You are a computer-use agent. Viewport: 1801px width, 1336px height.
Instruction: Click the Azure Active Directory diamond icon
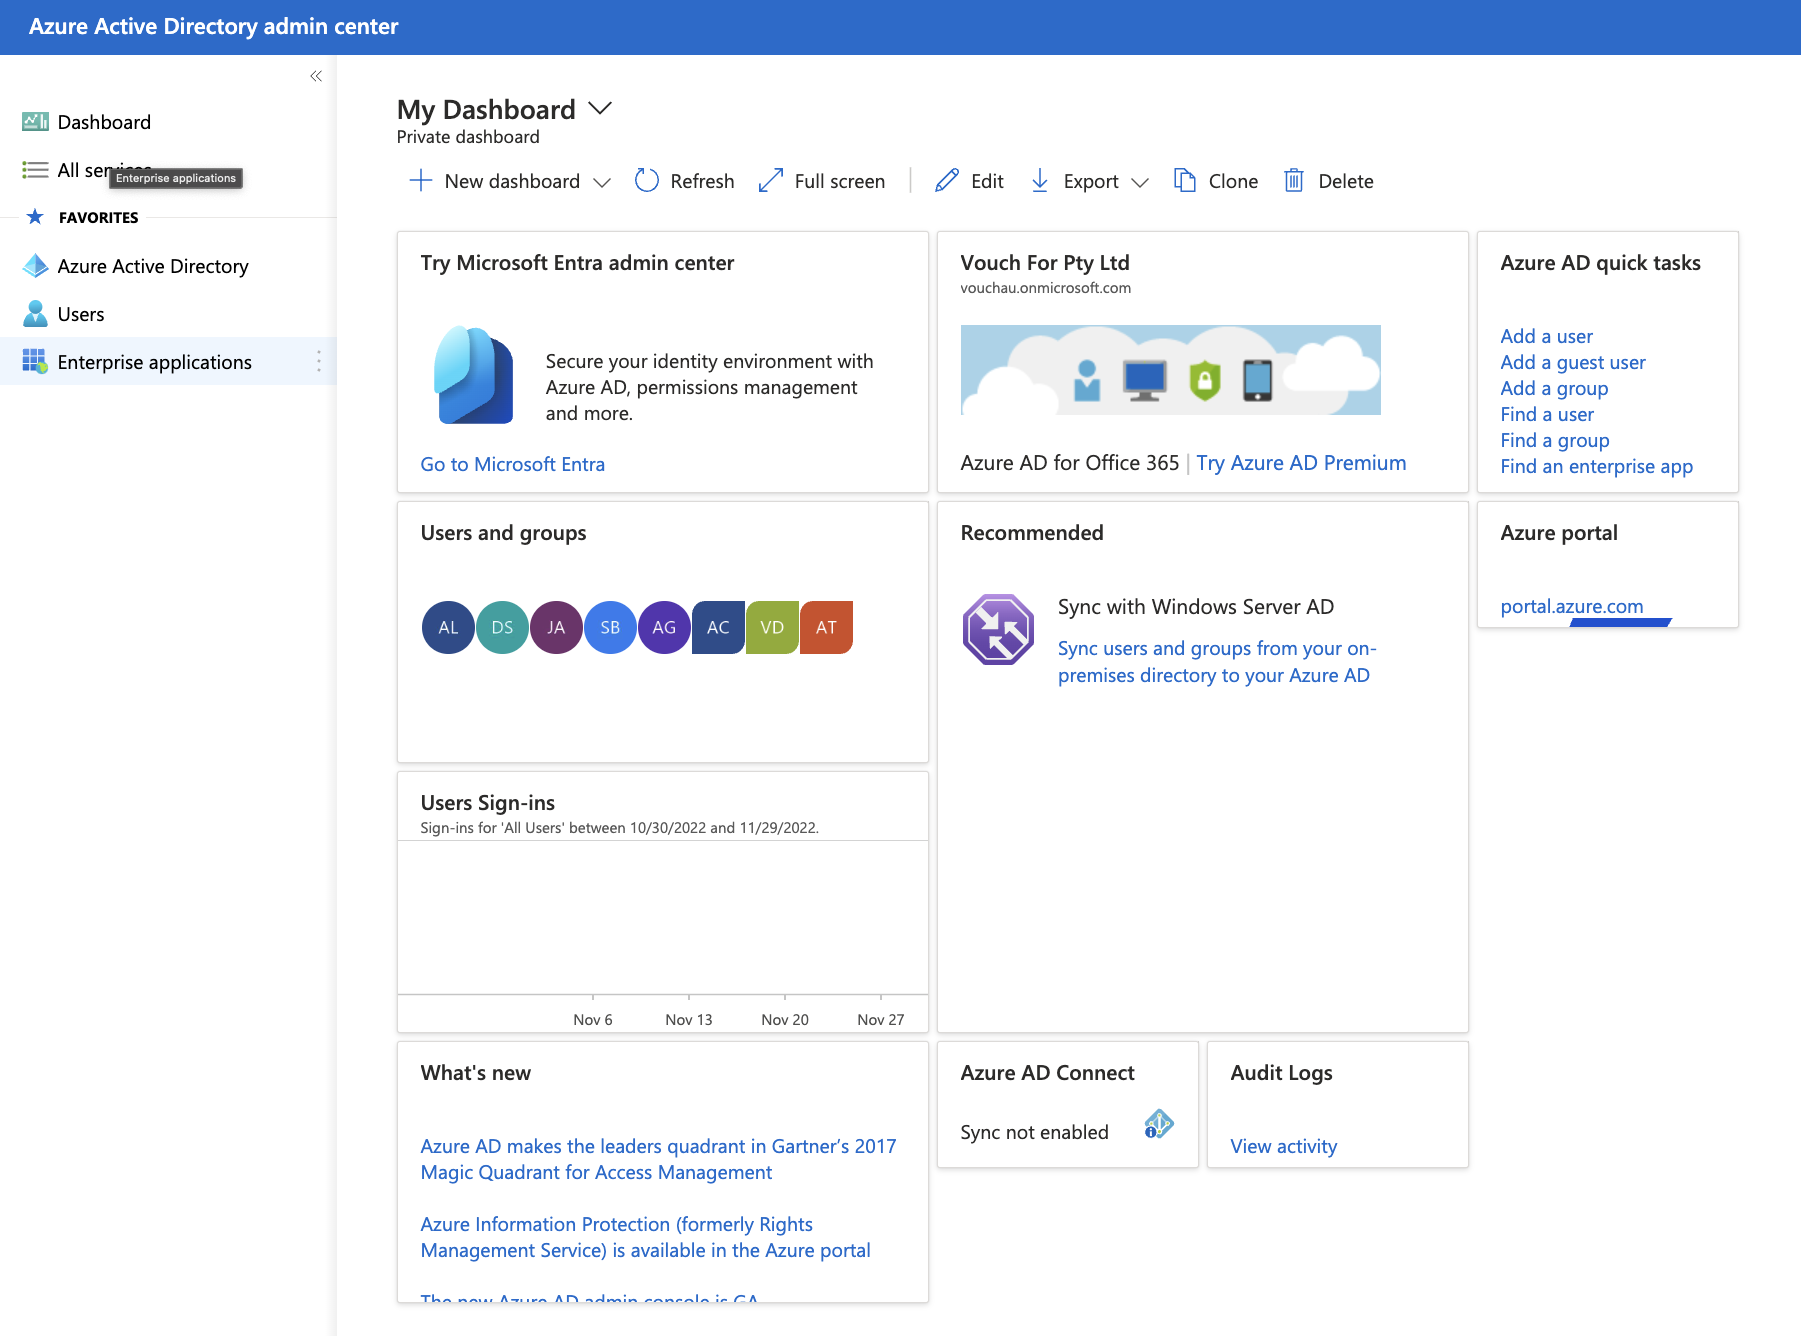pos(35,266)
